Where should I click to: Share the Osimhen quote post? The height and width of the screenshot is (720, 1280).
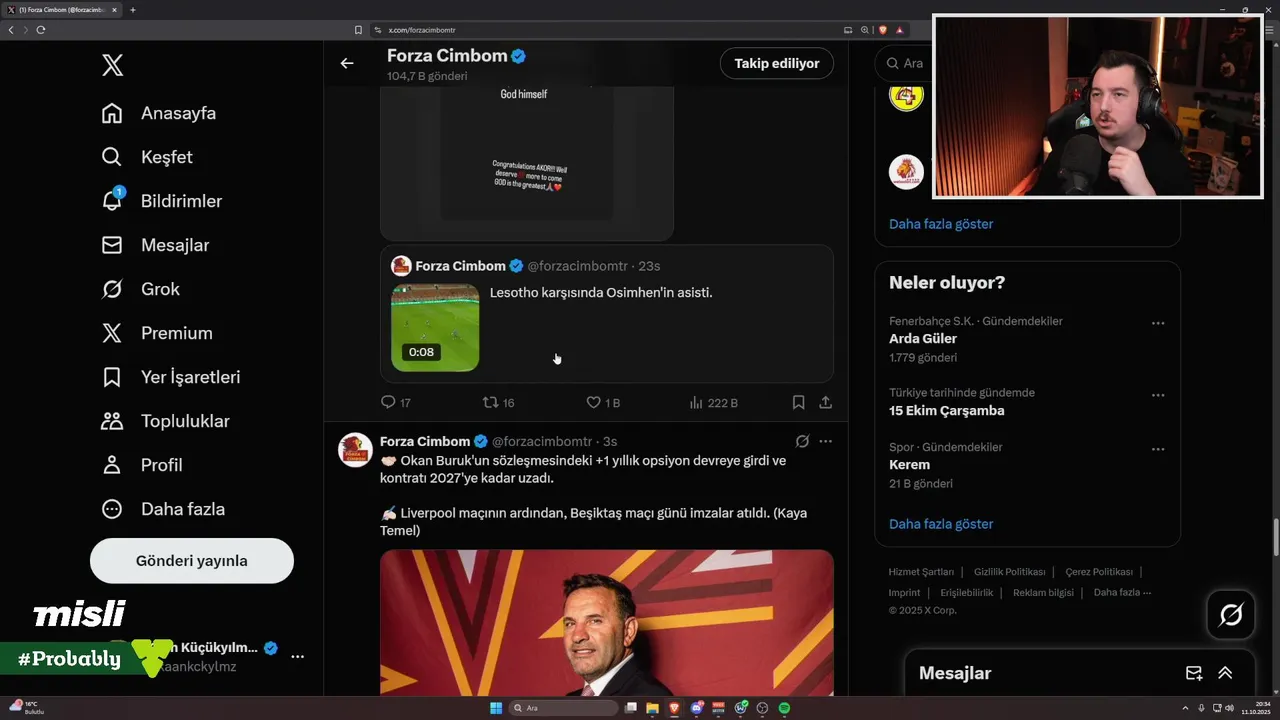[825, 402]
